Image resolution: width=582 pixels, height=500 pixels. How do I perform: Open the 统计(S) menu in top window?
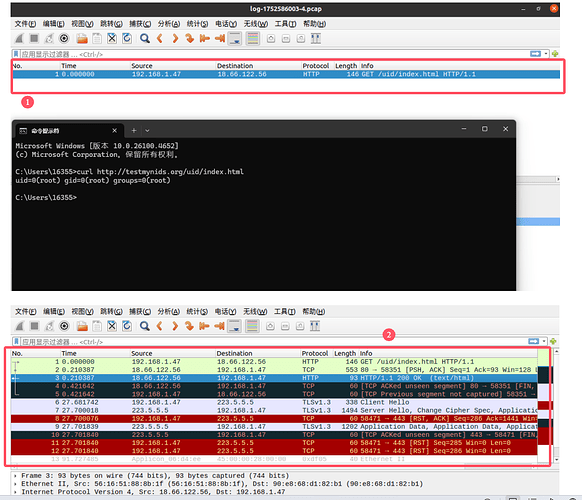point(197,24)
